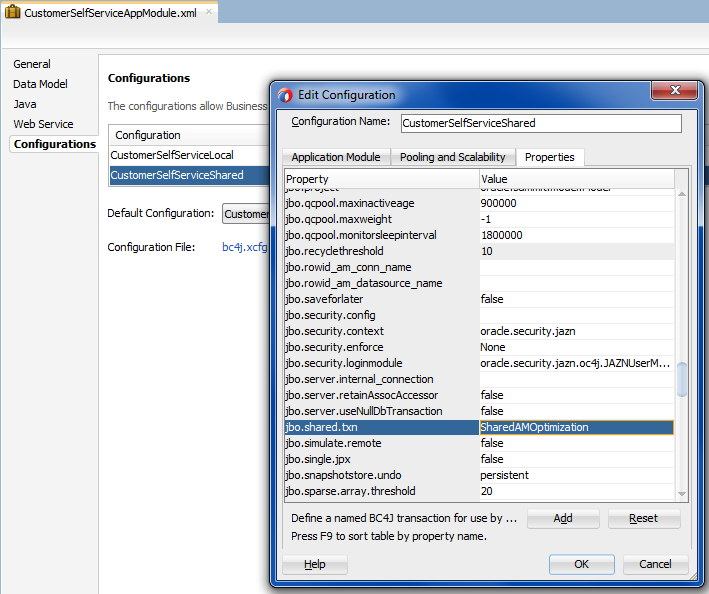The image size is (709, 594).
Task: Select the jbo.snapshotstore.undo property
Action: point(382,476)
